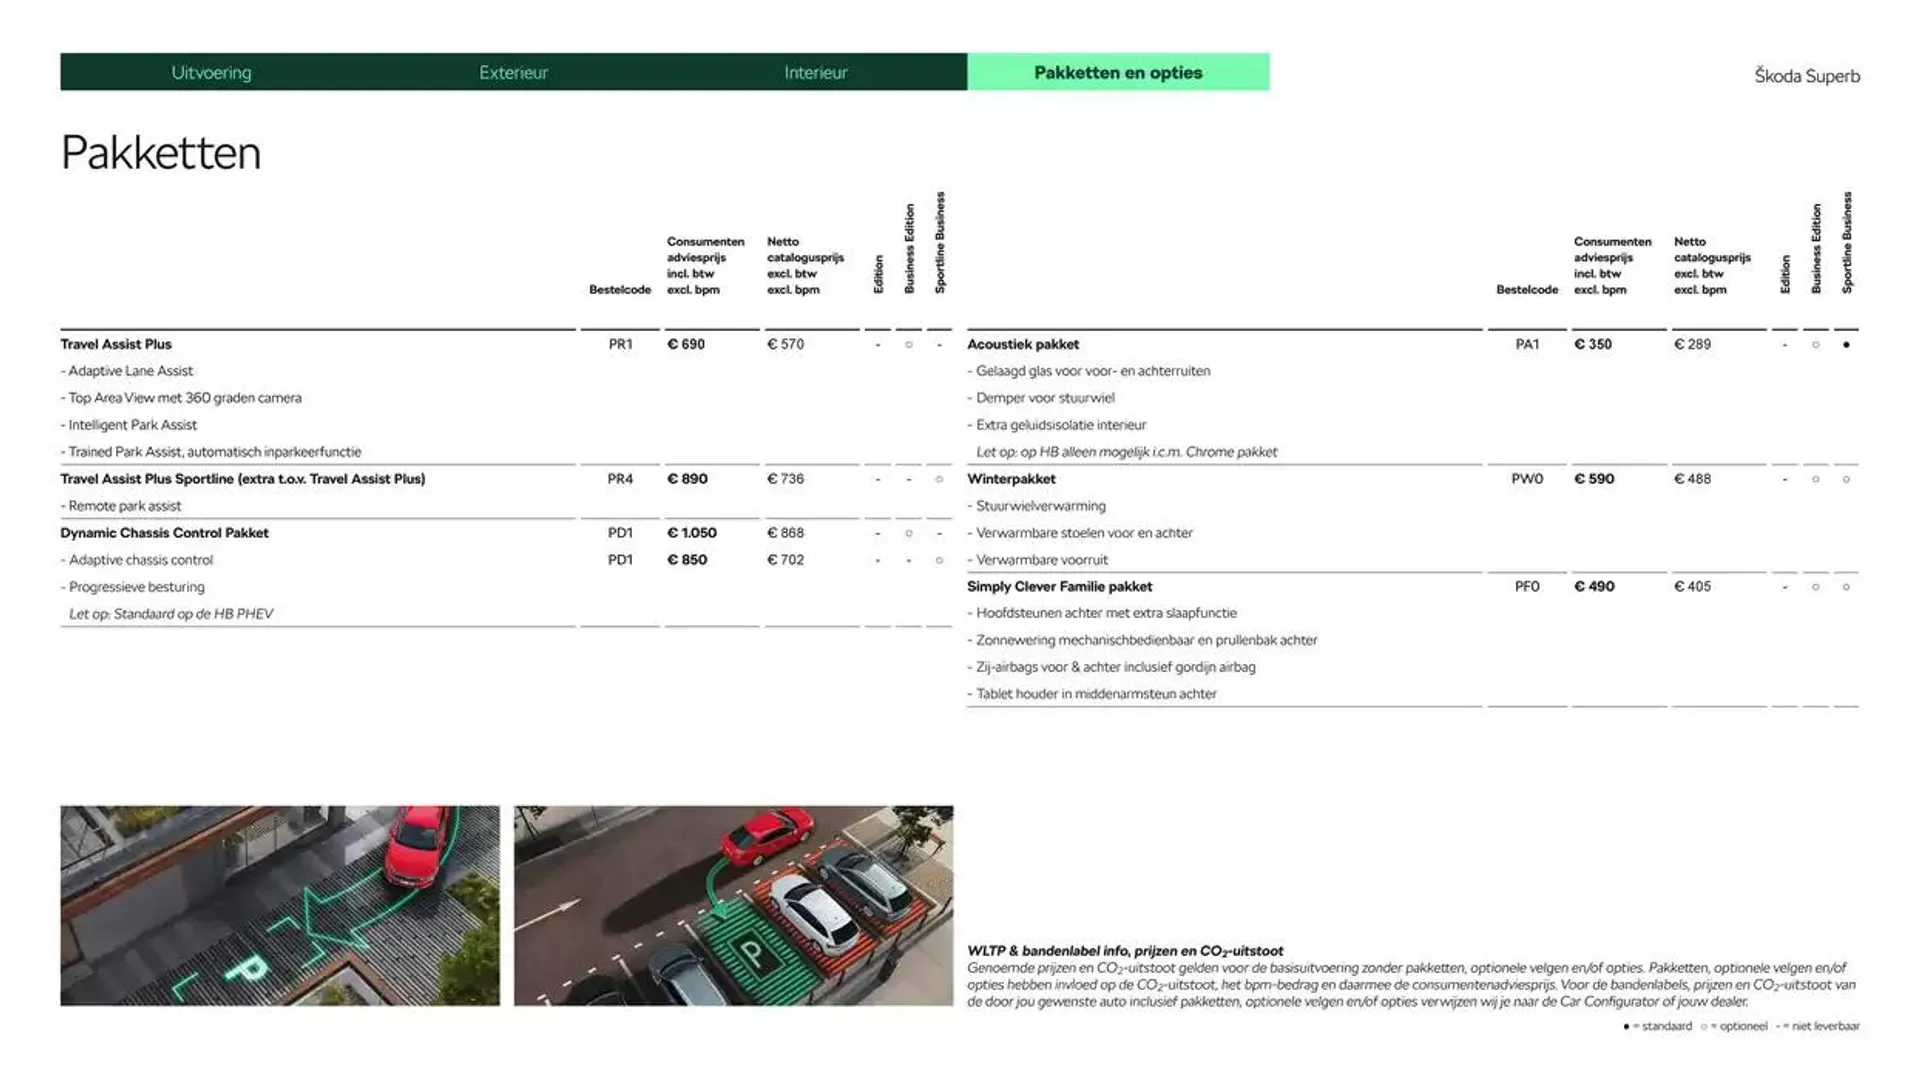Click the € 1.050 price
This screenshot has height=1080, width=1920.
pyautogui.click(x=692, y=533)
